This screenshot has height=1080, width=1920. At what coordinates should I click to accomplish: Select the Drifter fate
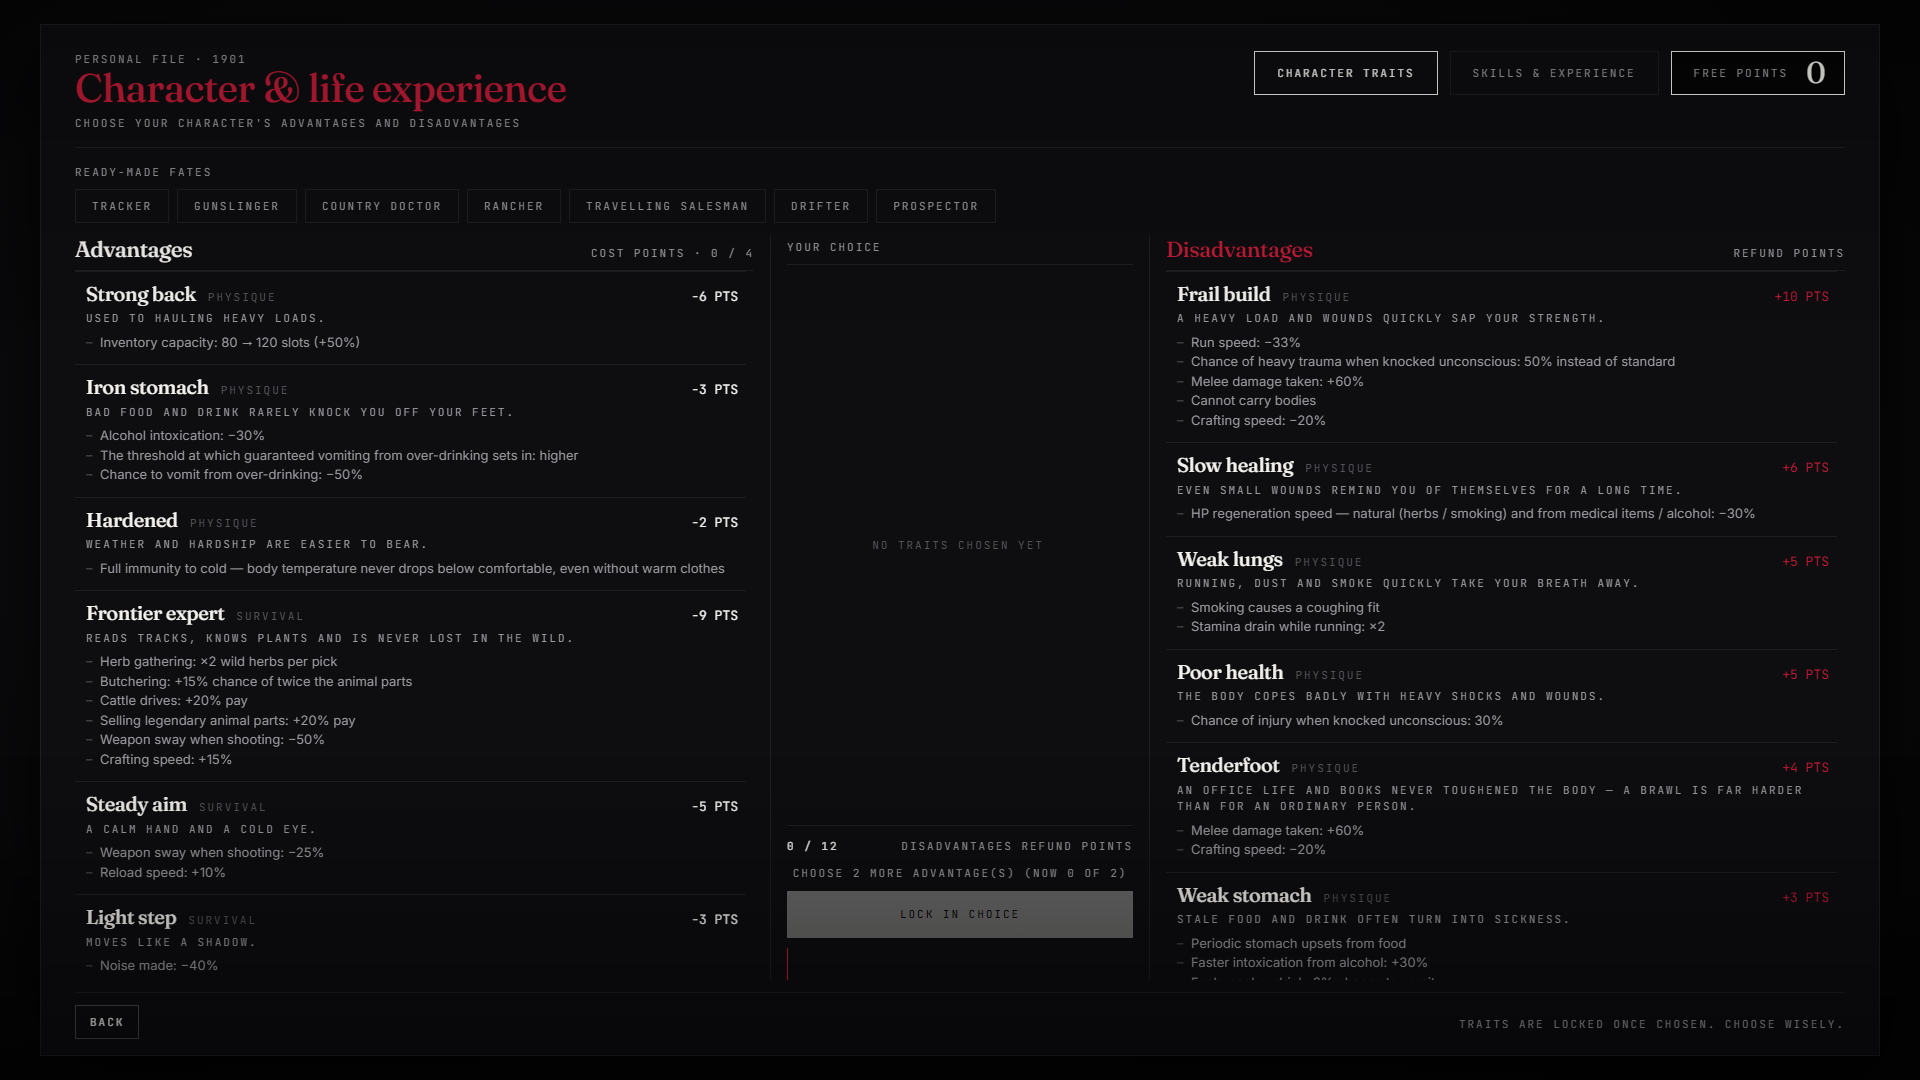[821, 206]
